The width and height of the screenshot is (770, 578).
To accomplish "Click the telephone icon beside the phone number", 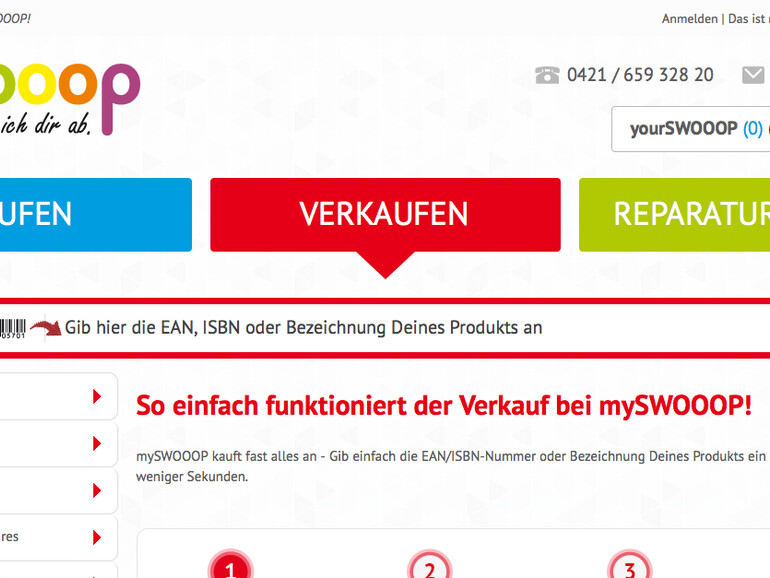I will pos(547,75).
